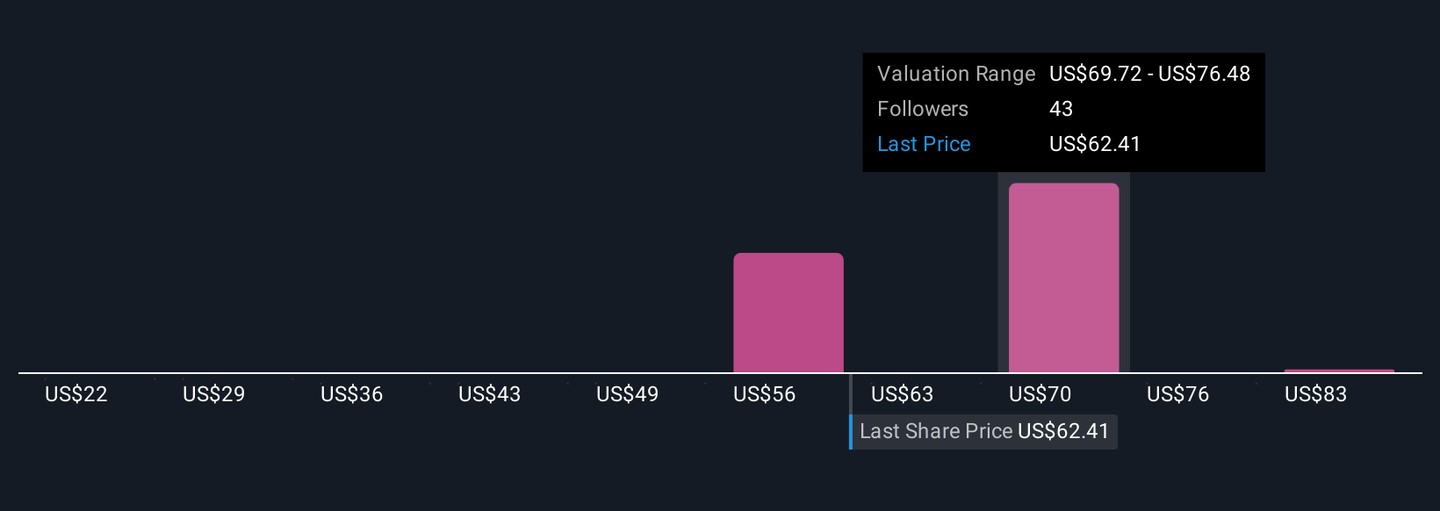This screenshot has width=1440, height=511.
Task: Open the Last Price link in tooltip
Action: click(x=923, y=144)
